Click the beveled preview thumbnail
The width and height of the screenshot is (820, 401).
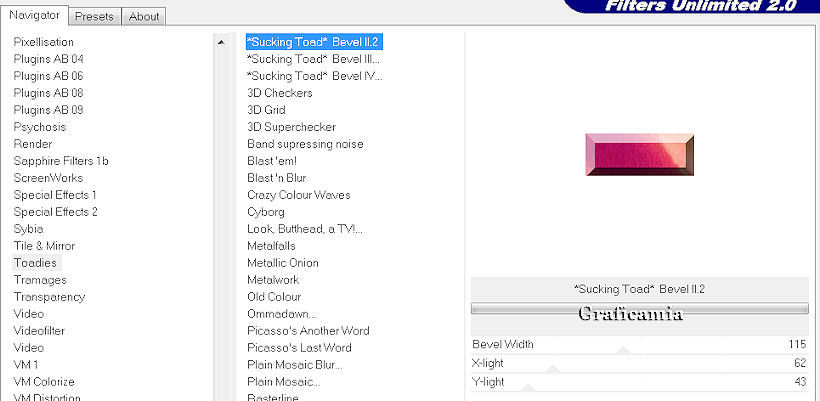pos(640,154)
